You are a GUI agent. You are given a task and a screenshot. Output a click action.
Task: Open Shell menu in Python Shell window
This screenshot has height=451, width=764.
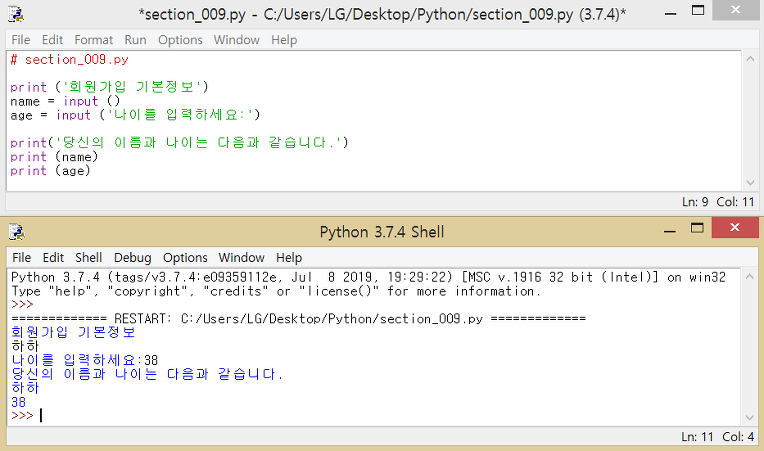[89, 258]
